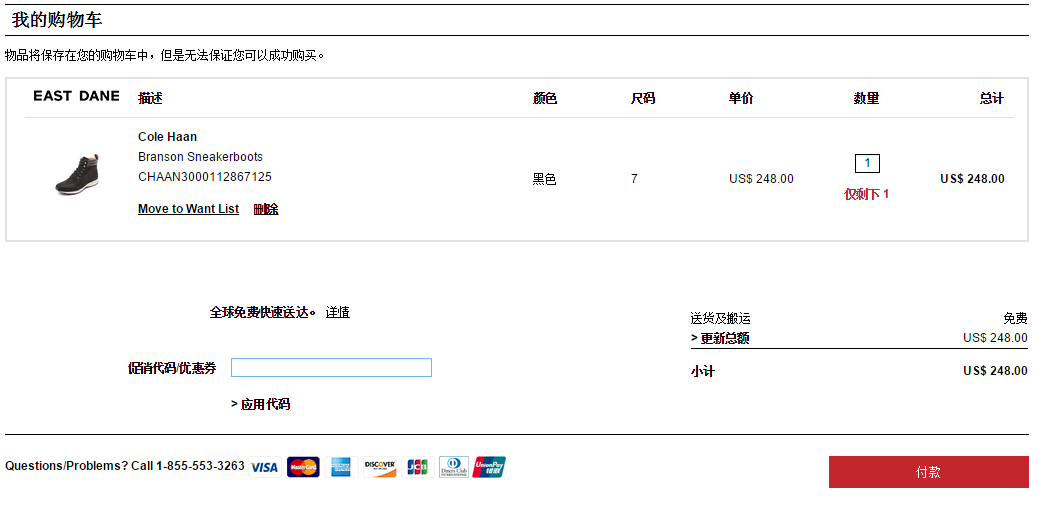Click the MasterCard payment icon

tap(303, 467)
